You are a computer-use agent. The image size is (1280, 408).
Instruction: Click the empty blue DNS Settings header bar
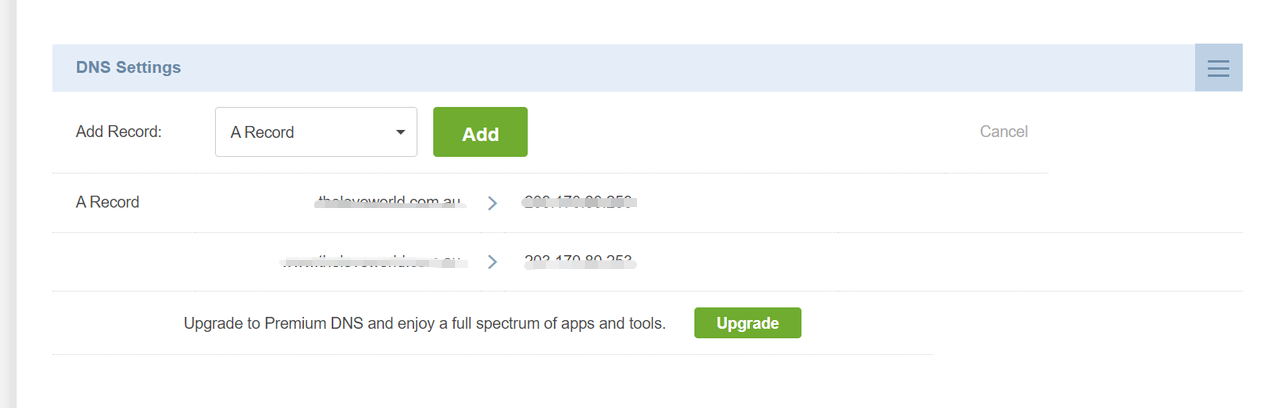click(688, 68)
